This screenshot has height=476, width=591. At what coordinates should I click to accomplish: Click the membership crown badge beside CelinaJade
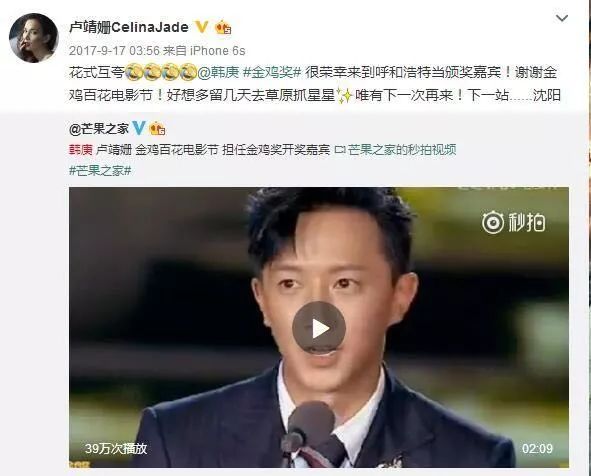[x=224, y=28]
